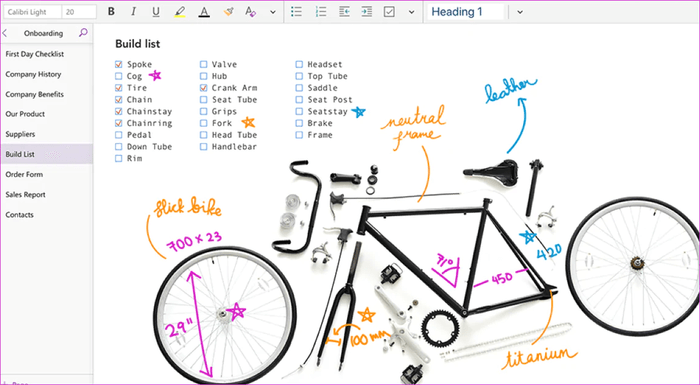Open Contacts page
Image resolution: width=700 pixels, height=385 pixels.
point(46,214)
